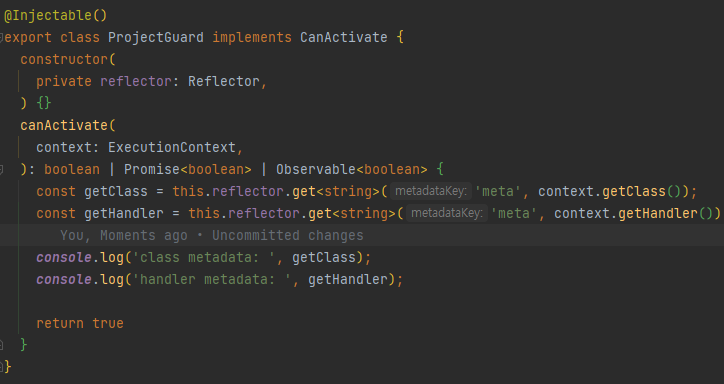
Task: Click the class closing brace fold marker
Action: pyautogui.click(x=1, y=367)
